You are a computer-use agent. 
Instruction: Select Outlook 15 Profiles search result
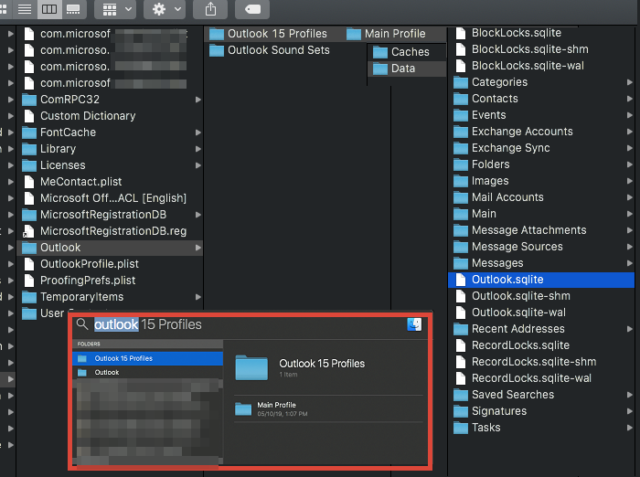pyautogui.click(x=148, y=358)
